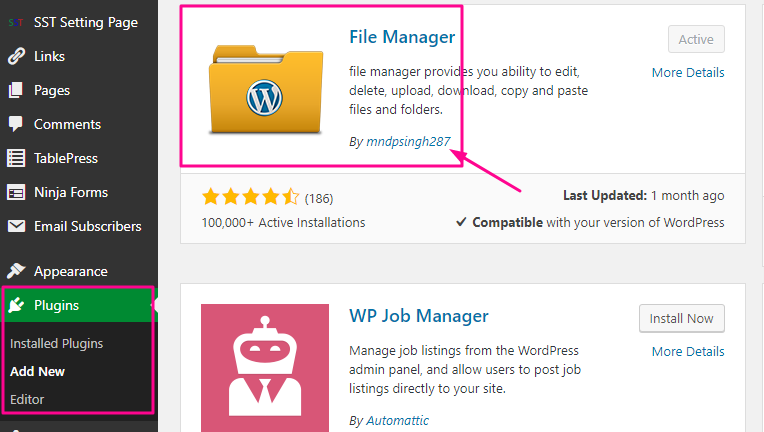Click the Plugins plug icon
This screenshot has height=432, width=764.
[x=16, y=305]
